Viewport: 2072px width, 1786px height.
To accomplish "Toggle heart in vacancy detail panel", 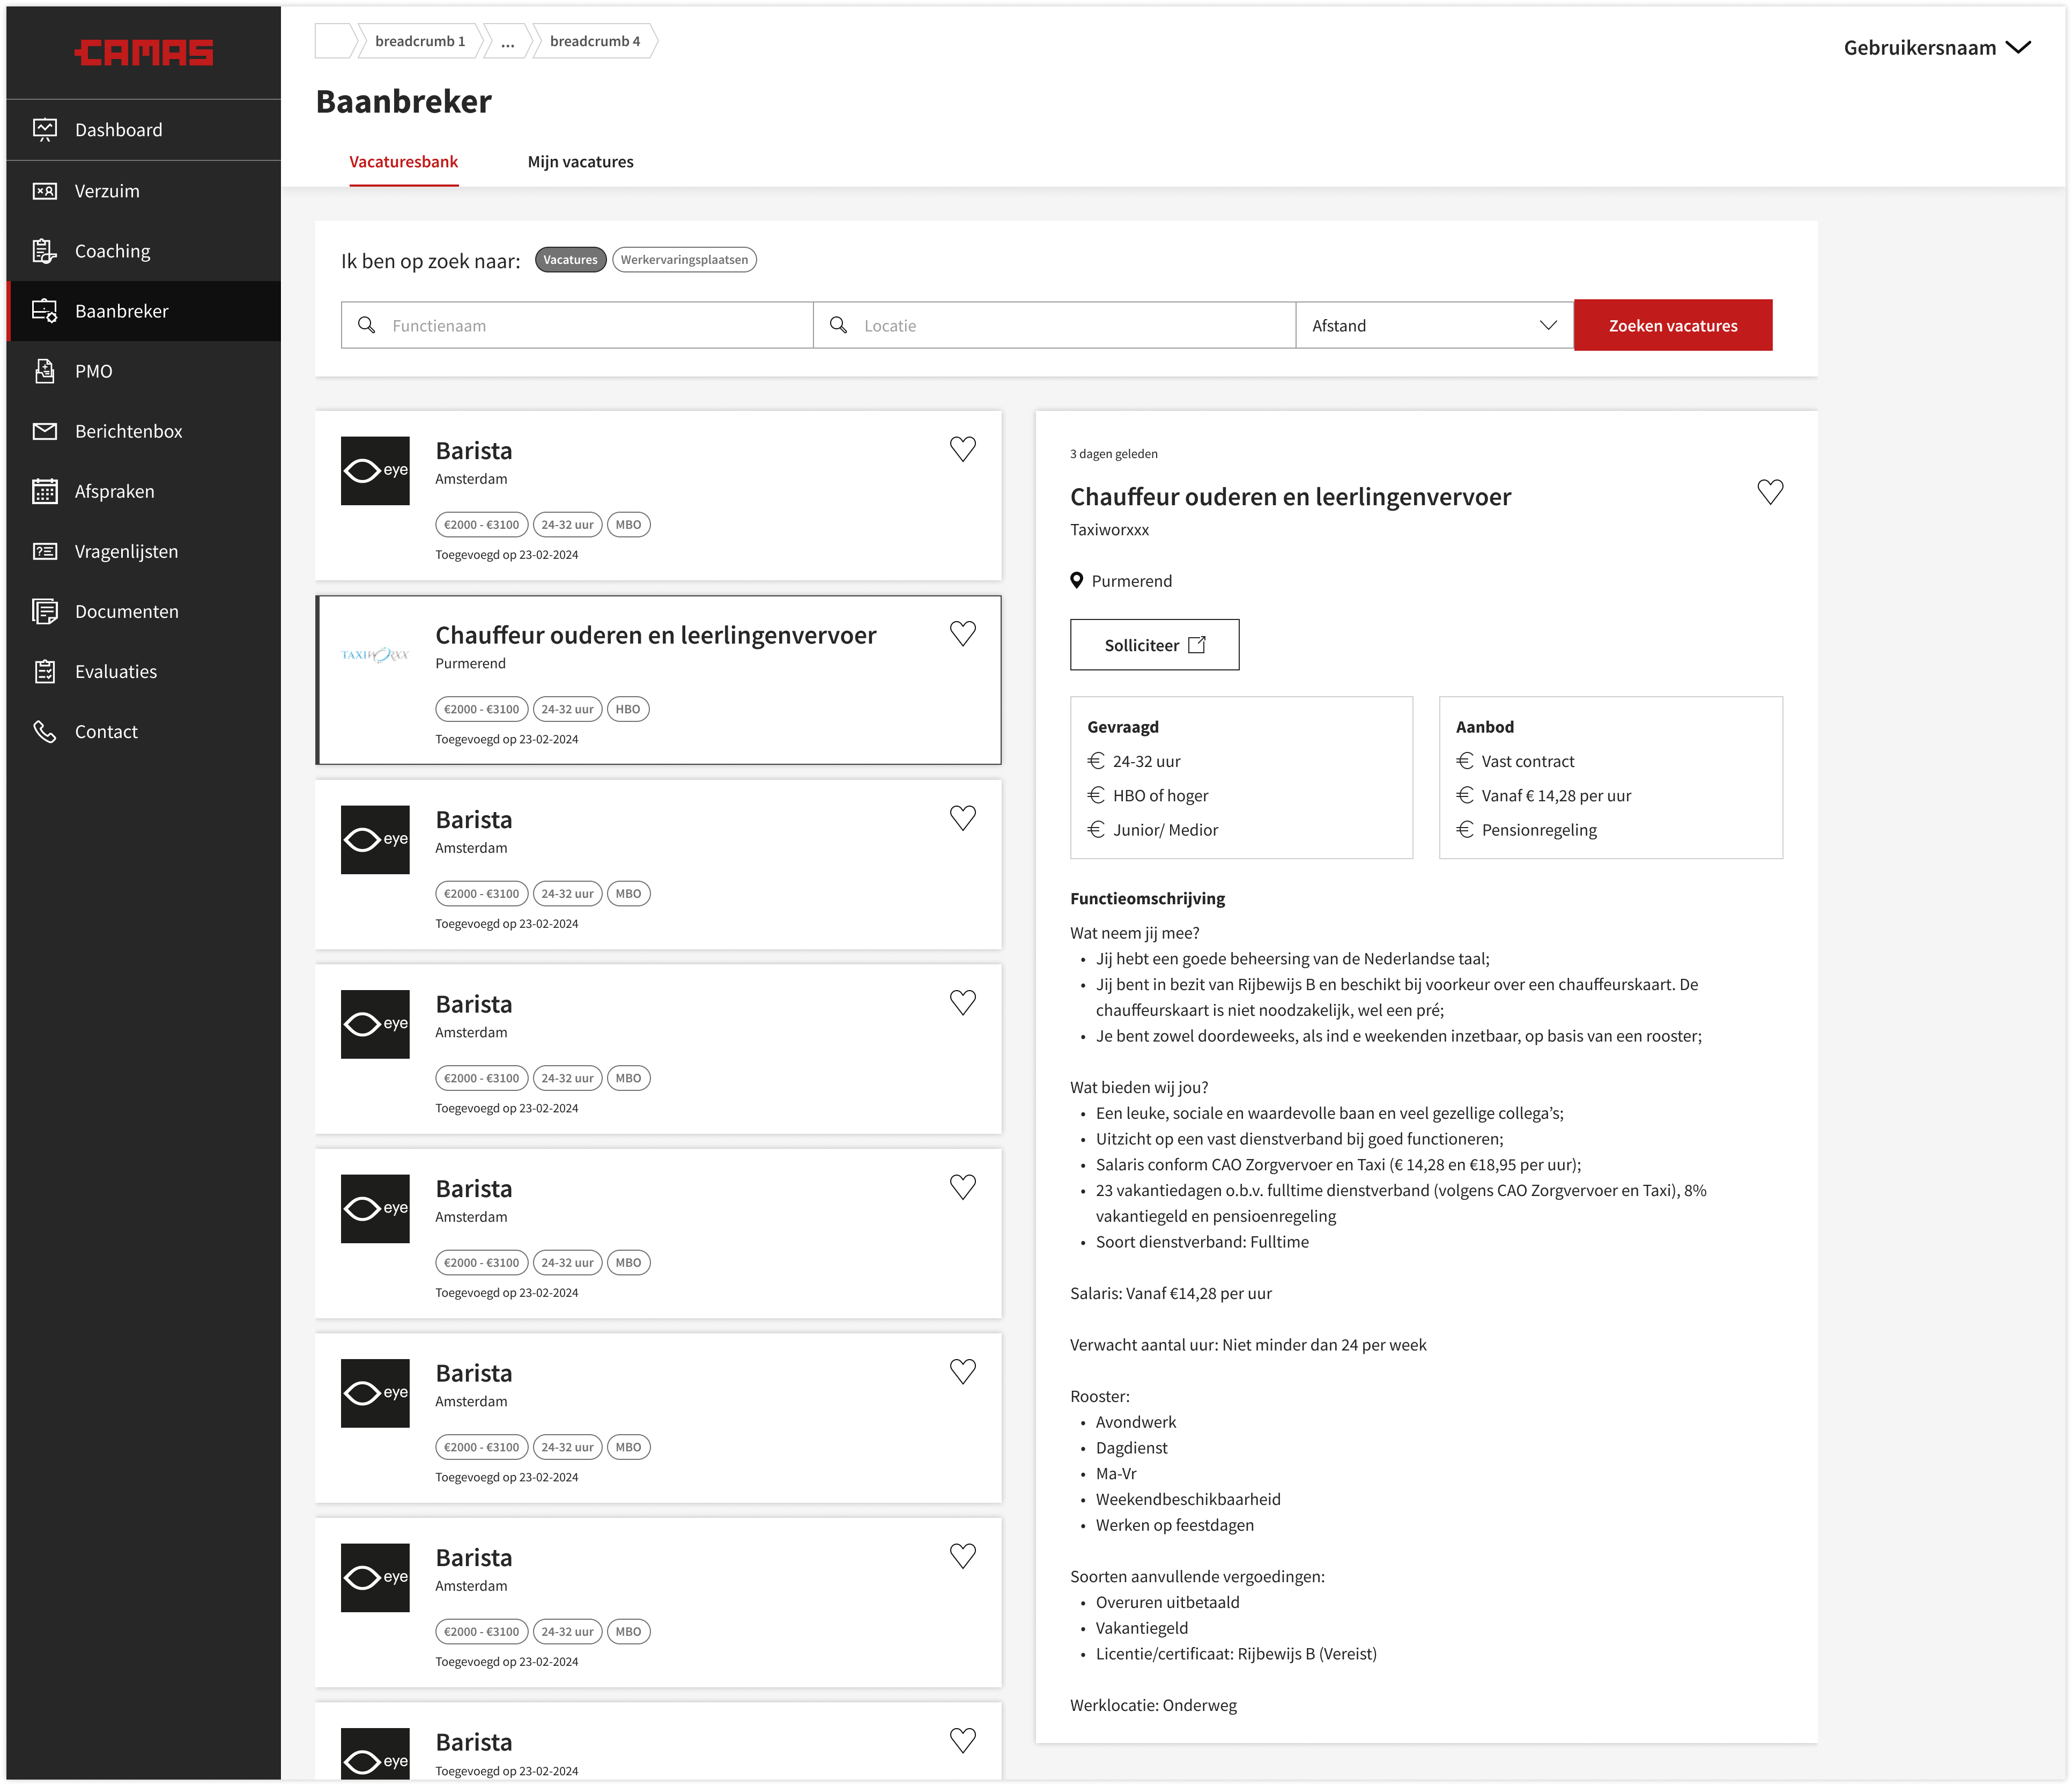I will [1770, 492].
